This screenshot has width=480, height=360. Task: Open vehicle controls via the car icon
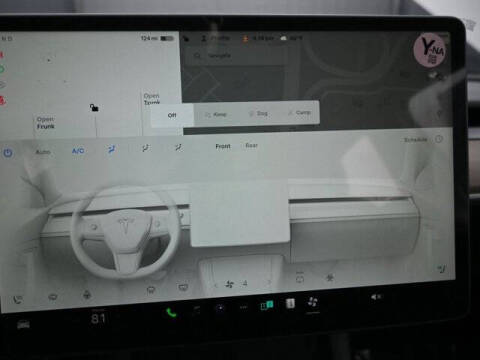tap(23, 324)
